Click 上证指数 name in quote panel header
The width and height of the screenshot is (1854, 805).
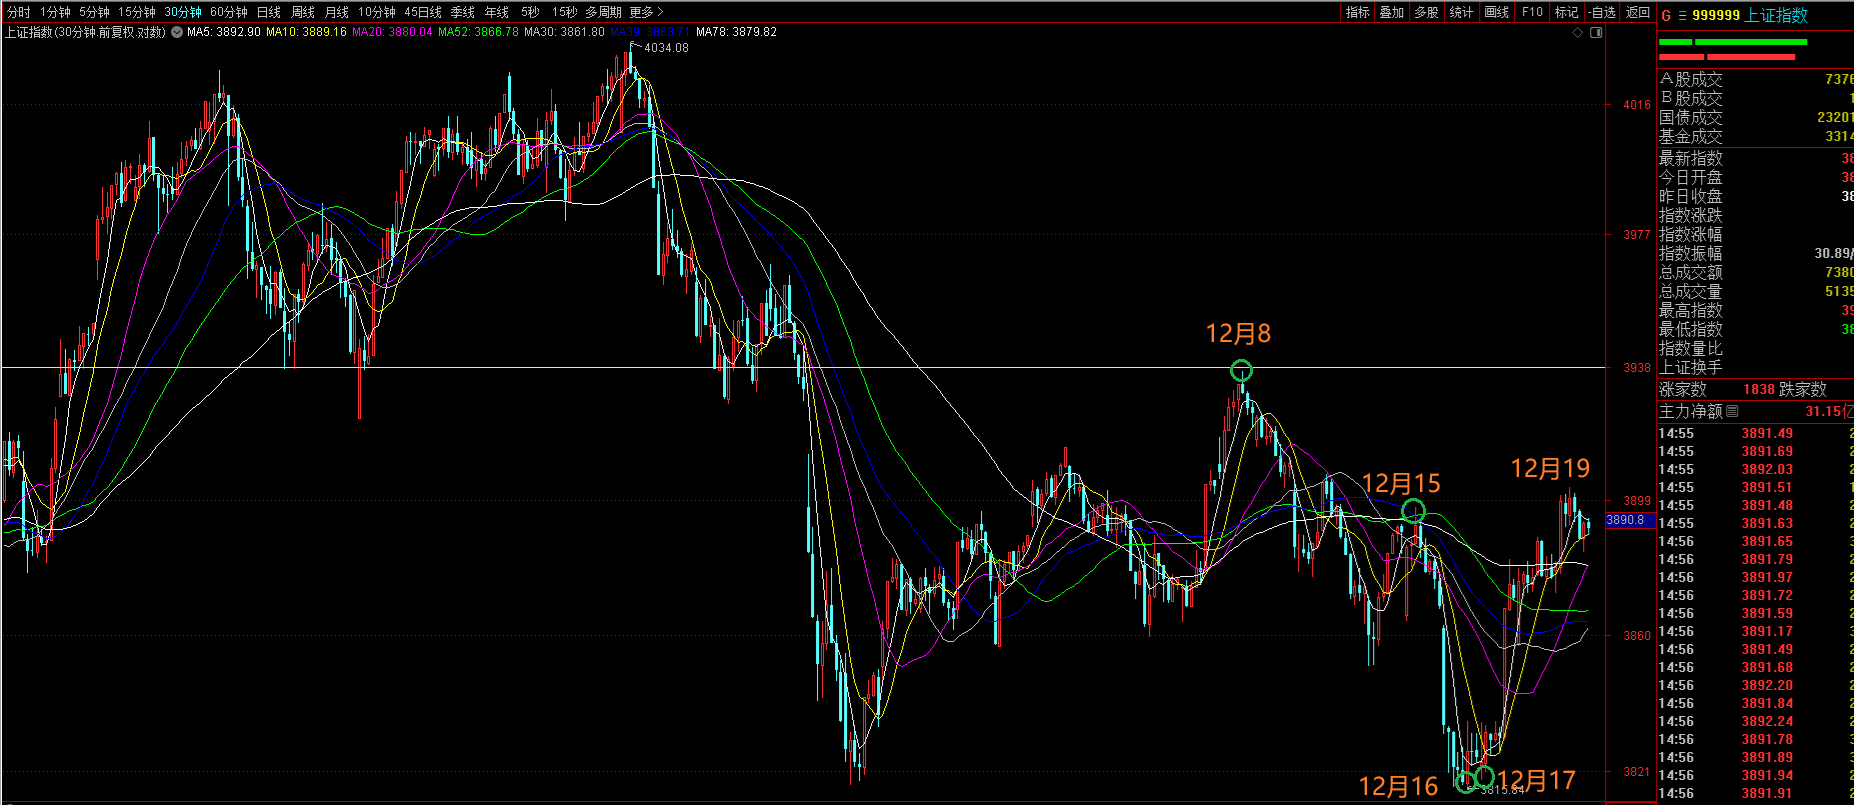tap(1777, 15)
